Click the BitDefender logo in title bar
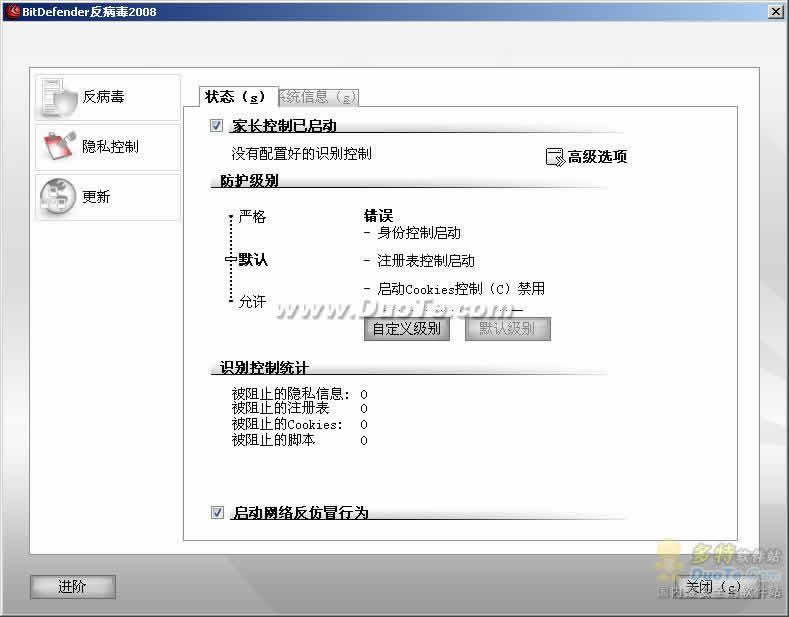 [x=13, y=11]
